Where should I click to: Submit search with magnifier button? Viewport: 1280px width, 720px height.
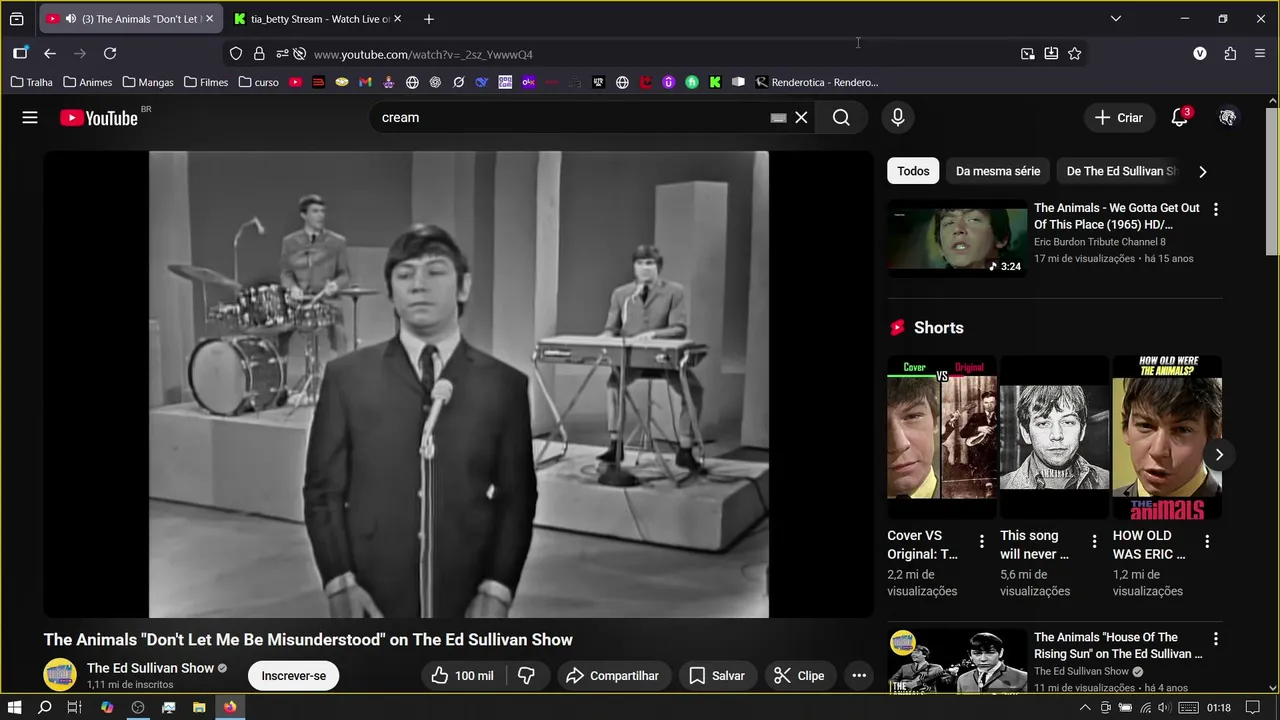pos(841,117)
